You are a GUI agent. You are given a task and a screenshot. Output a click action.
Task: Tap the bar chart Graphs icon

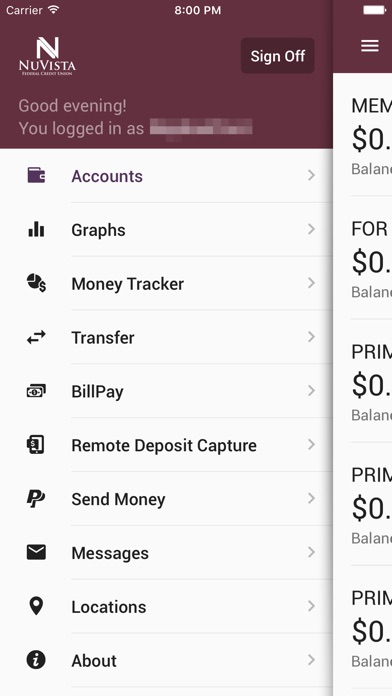pos(36,229)
